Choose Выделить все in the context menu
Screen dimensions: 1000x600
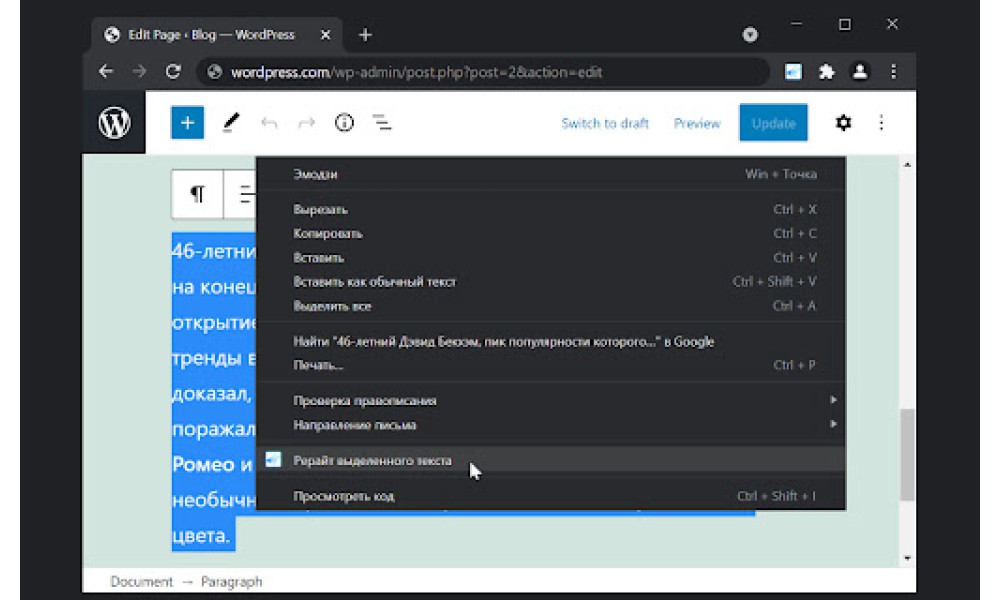[551, 306]
